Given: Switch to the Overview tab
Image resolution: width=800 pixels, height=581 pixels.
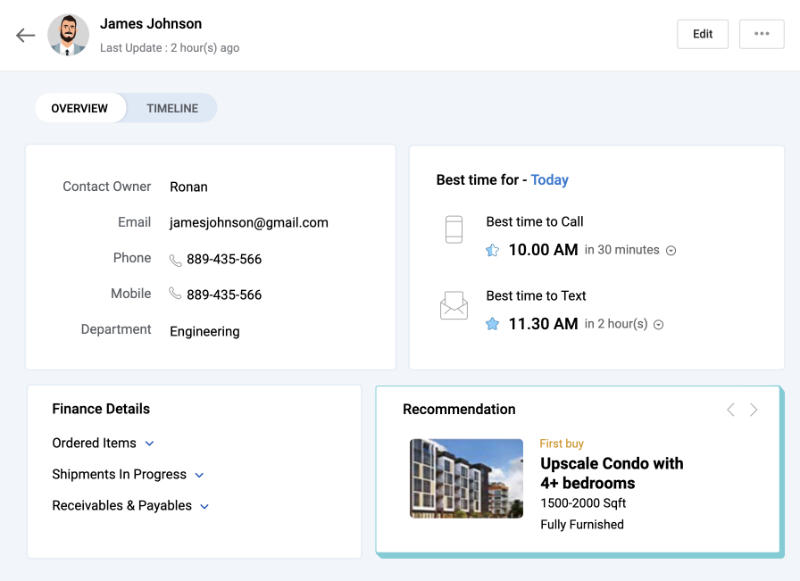Looking at the screenshot, I should click(80, 108).
